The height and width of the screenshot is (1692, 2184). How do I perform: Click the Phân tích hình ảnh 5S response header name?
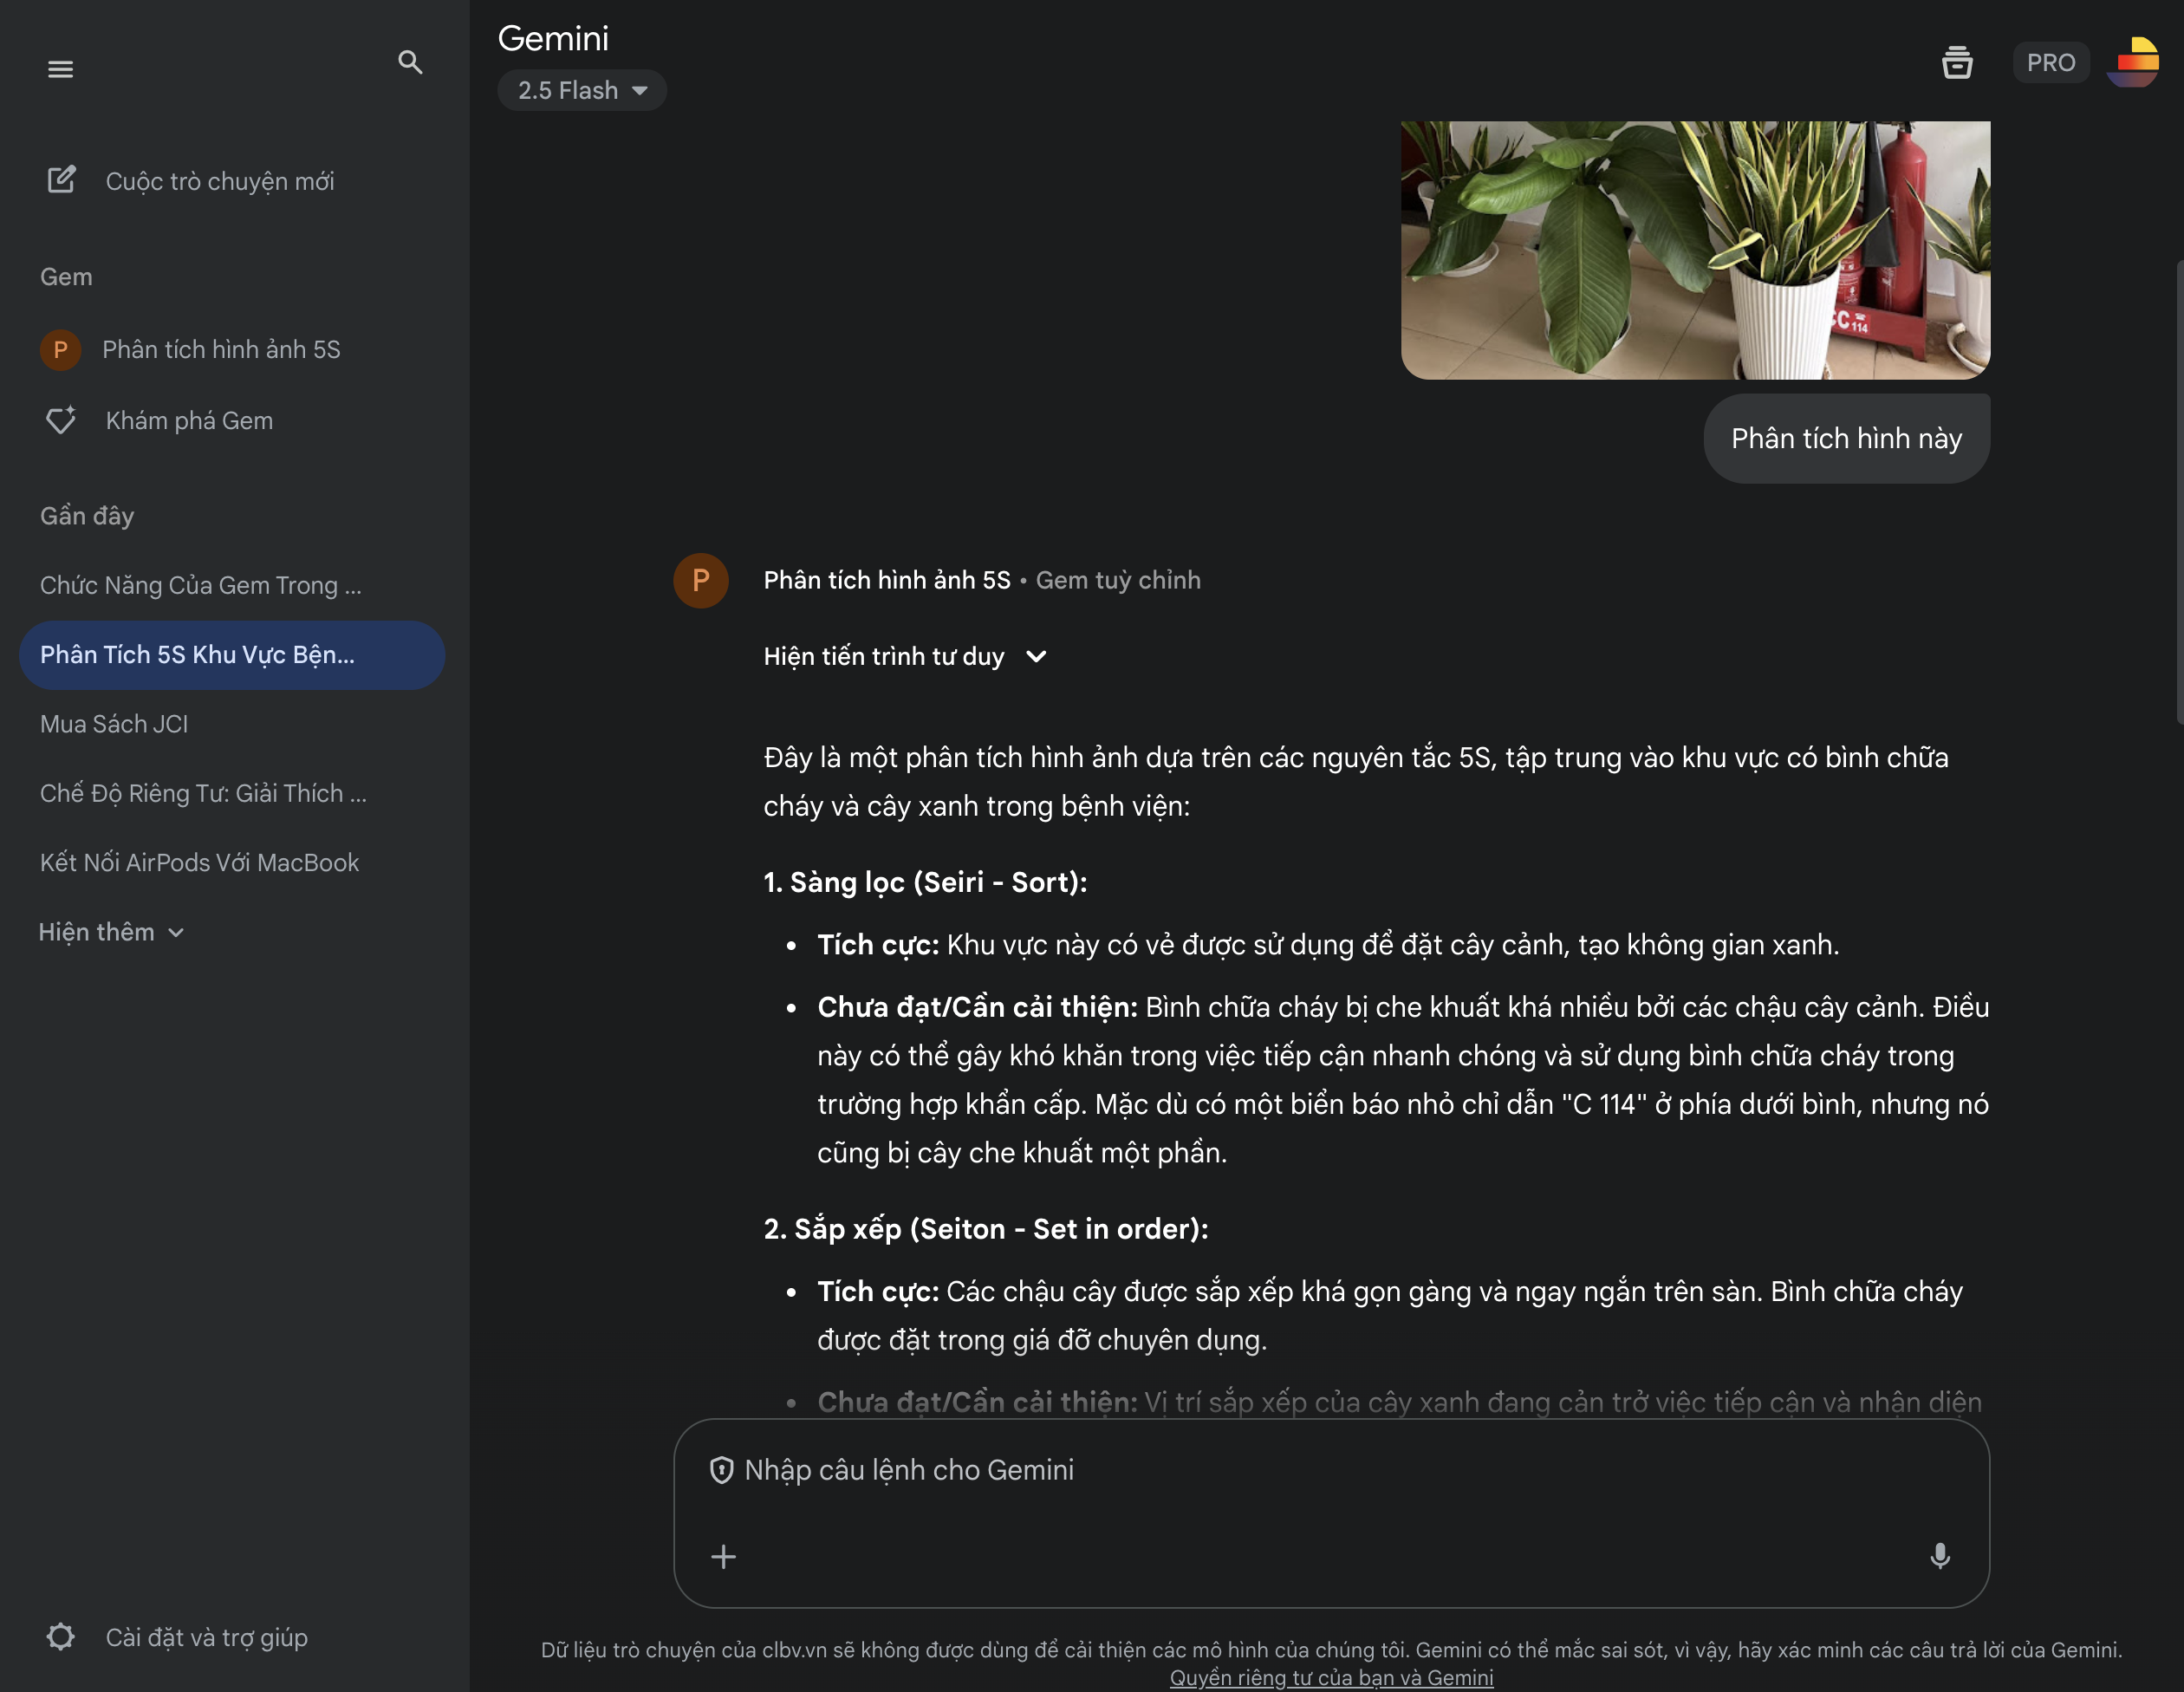point(887,580)
